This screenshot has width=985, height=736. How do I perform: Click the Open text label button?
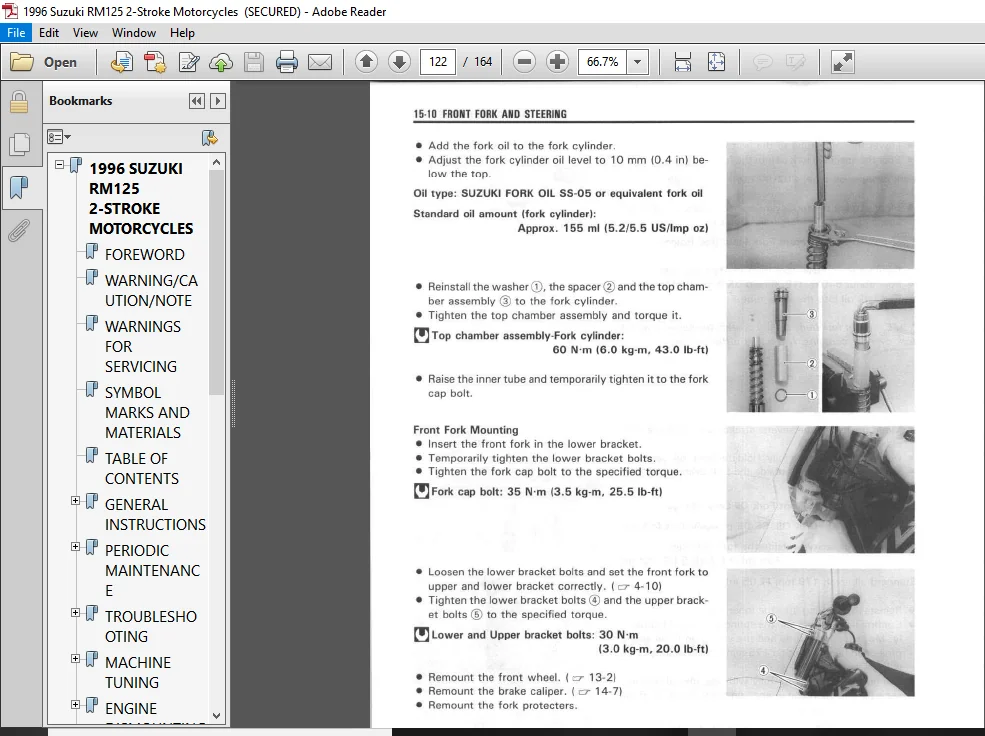tap(60, 62)
